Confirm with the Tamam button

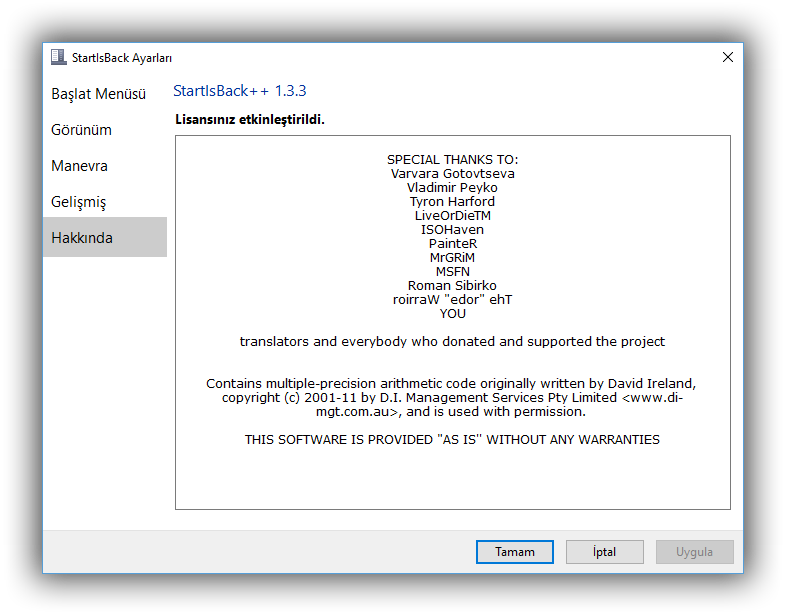515,552
